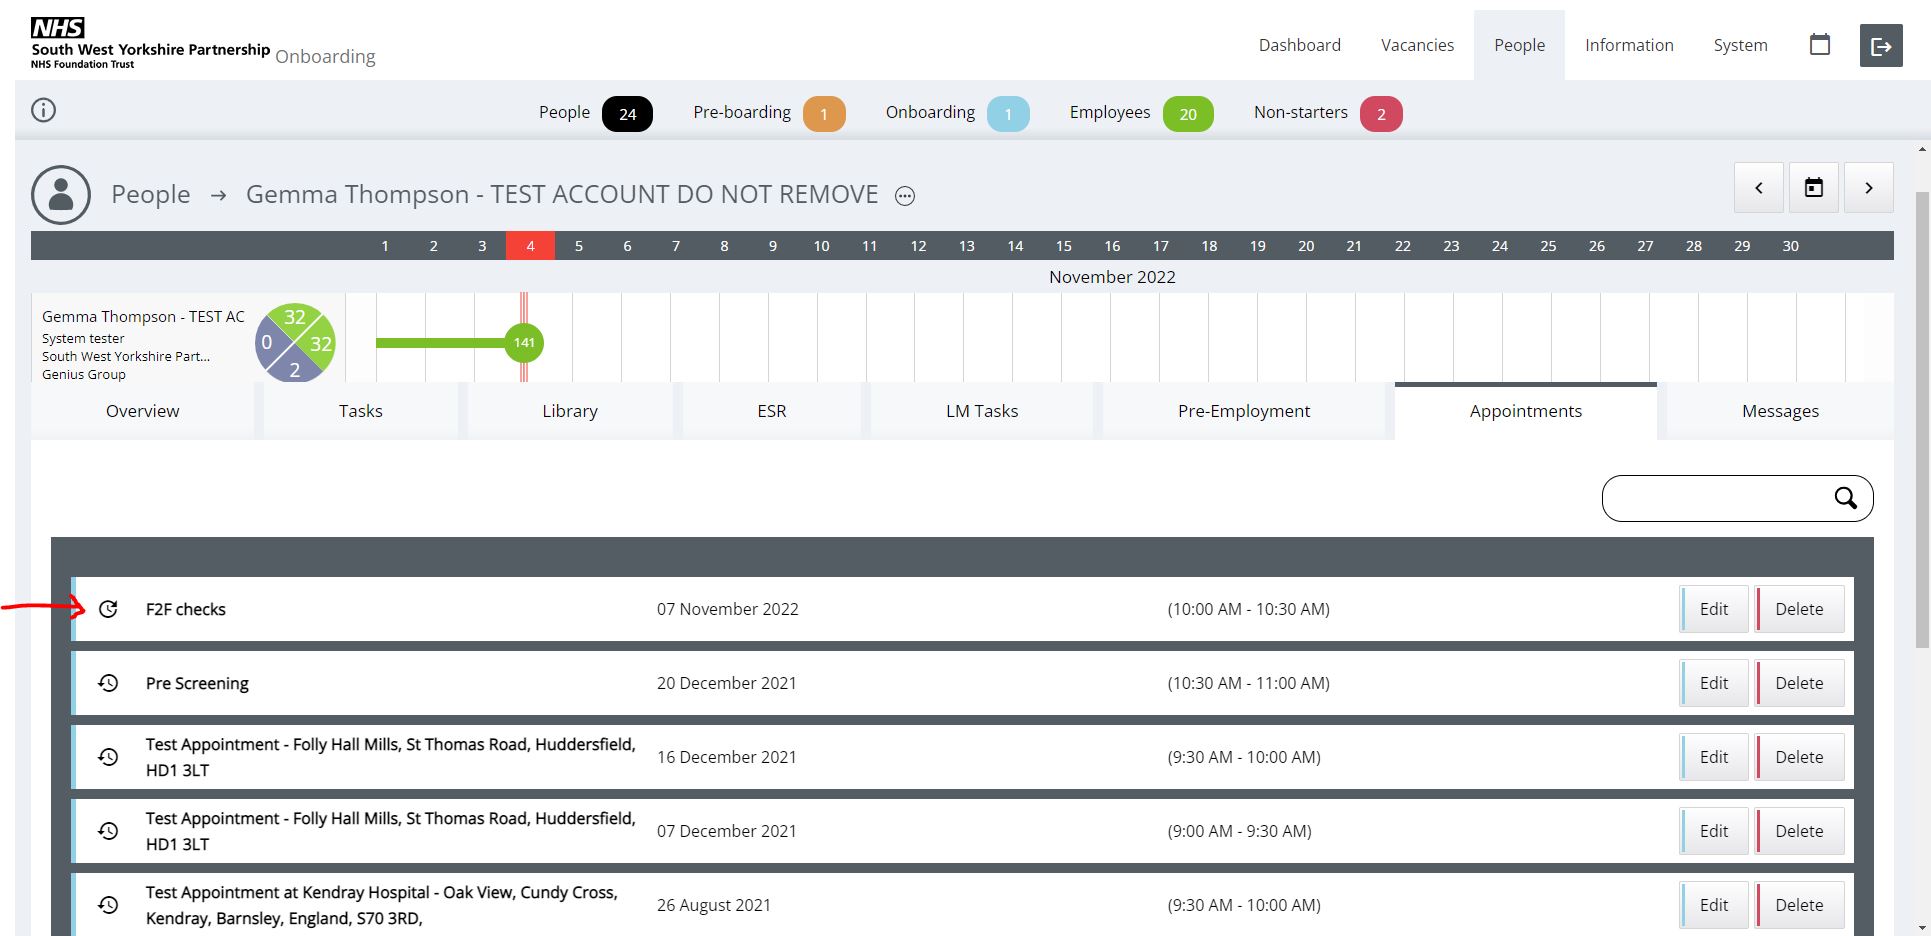Go to next month with right chevron
Viewport: 1931px width, 936px height.
click(x=1868, y=188)
